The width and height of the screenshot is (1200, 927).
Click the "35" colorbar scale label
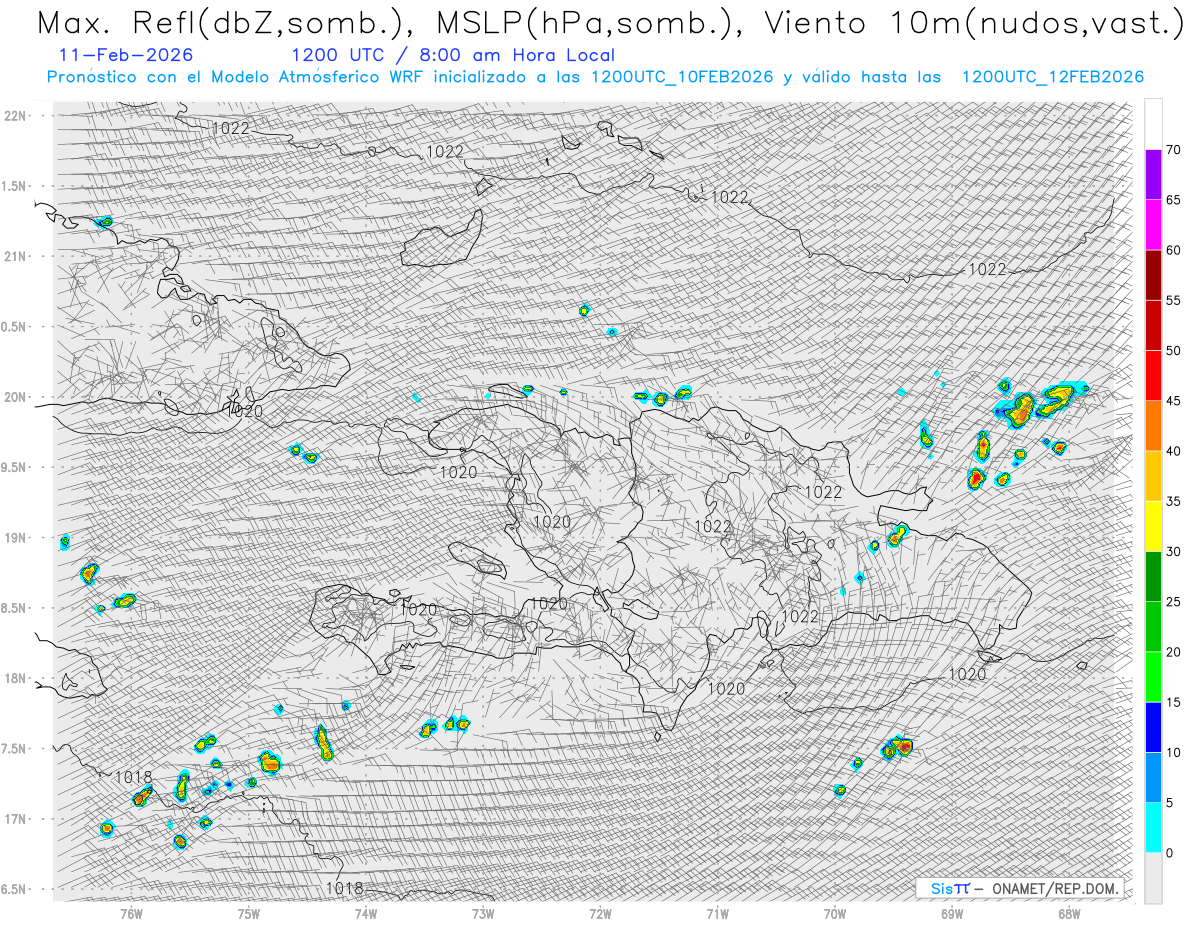coord(1173,501)
